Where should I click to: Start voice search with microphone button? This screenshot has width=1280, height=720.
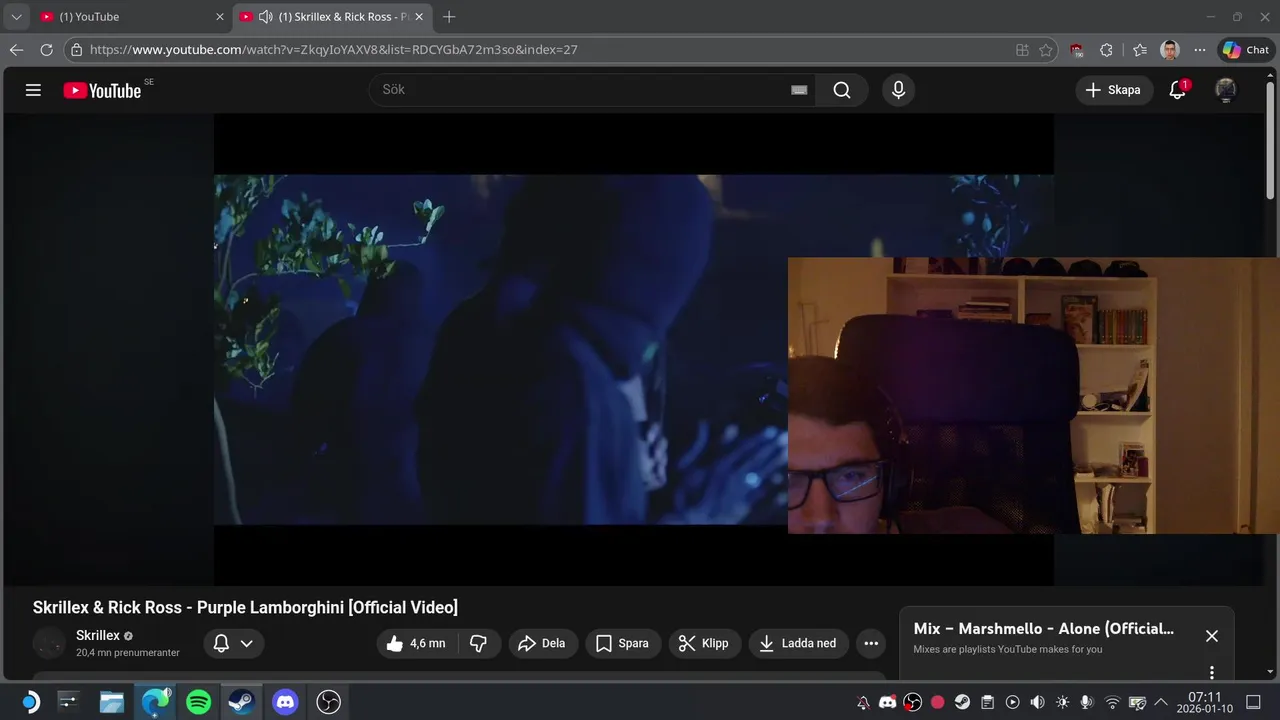tap(898, 90)
